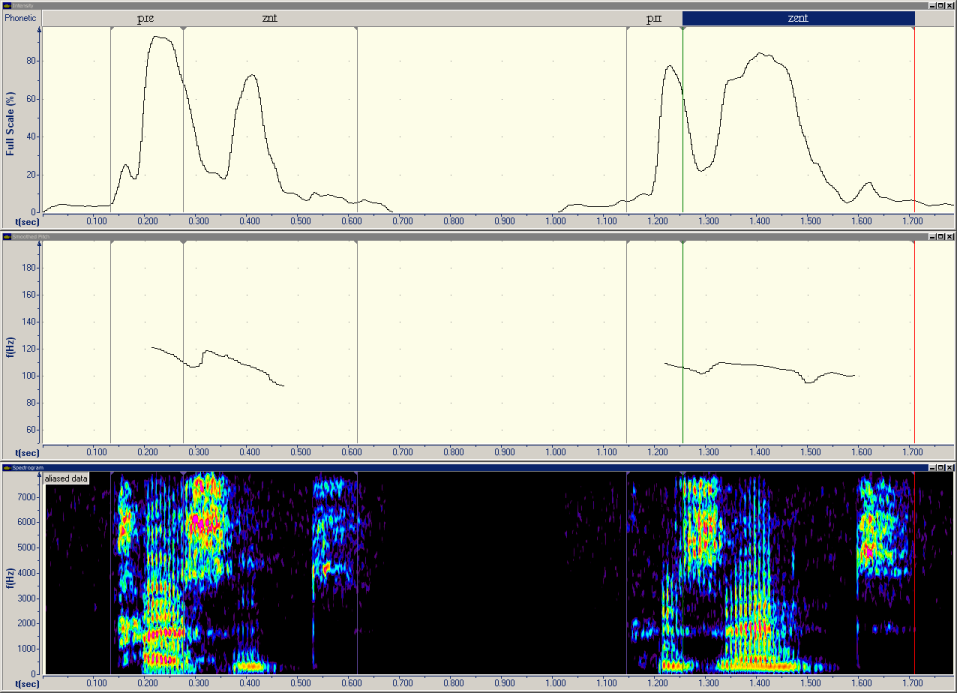957x693 pixels.
Task: Close the pitch plot panel
Action: click(950, 237)
